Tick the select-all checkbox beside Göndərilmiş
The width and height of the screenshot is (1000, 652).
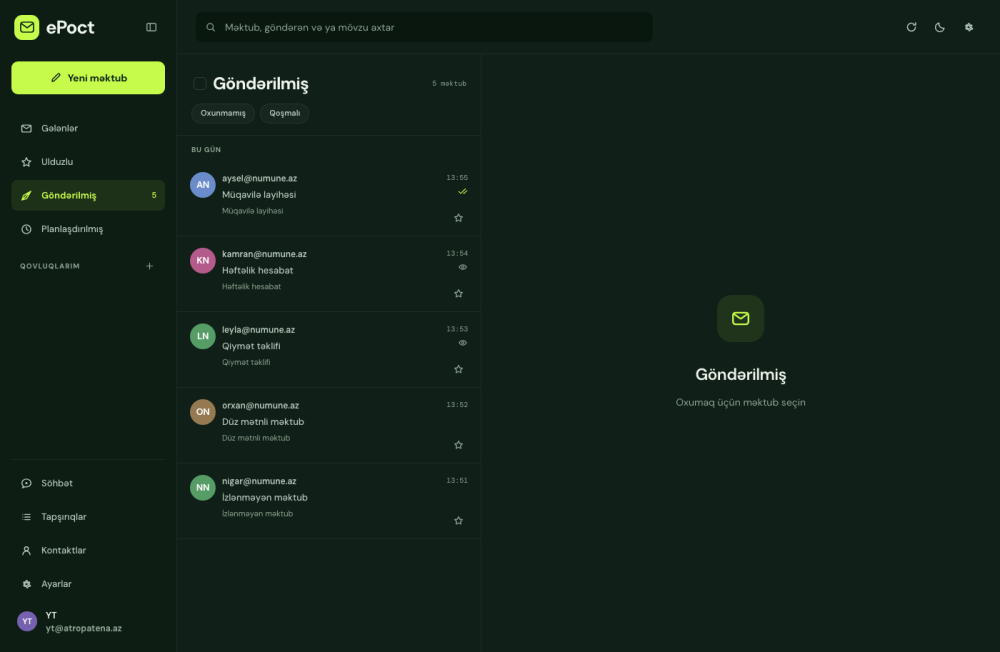click(x=200, y=84)
